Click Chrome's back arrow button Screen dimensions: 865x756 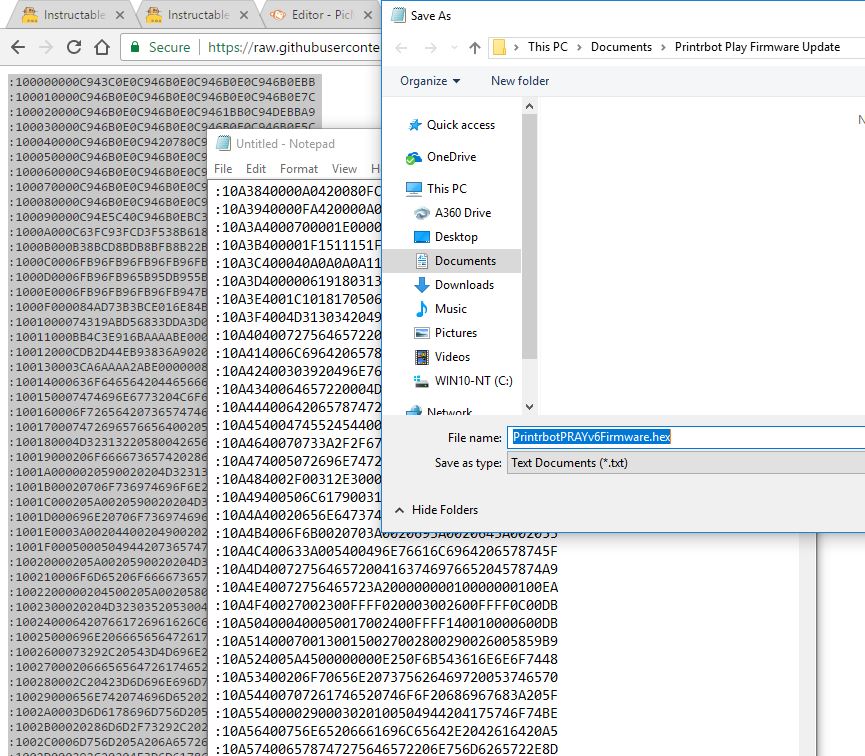[18, 47]
